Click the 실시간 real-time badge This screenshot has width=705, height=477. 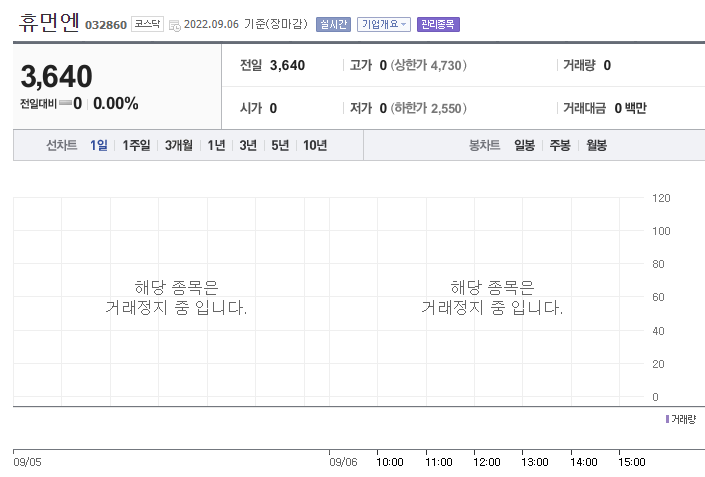pyautogui.click(x=333, y=24)
